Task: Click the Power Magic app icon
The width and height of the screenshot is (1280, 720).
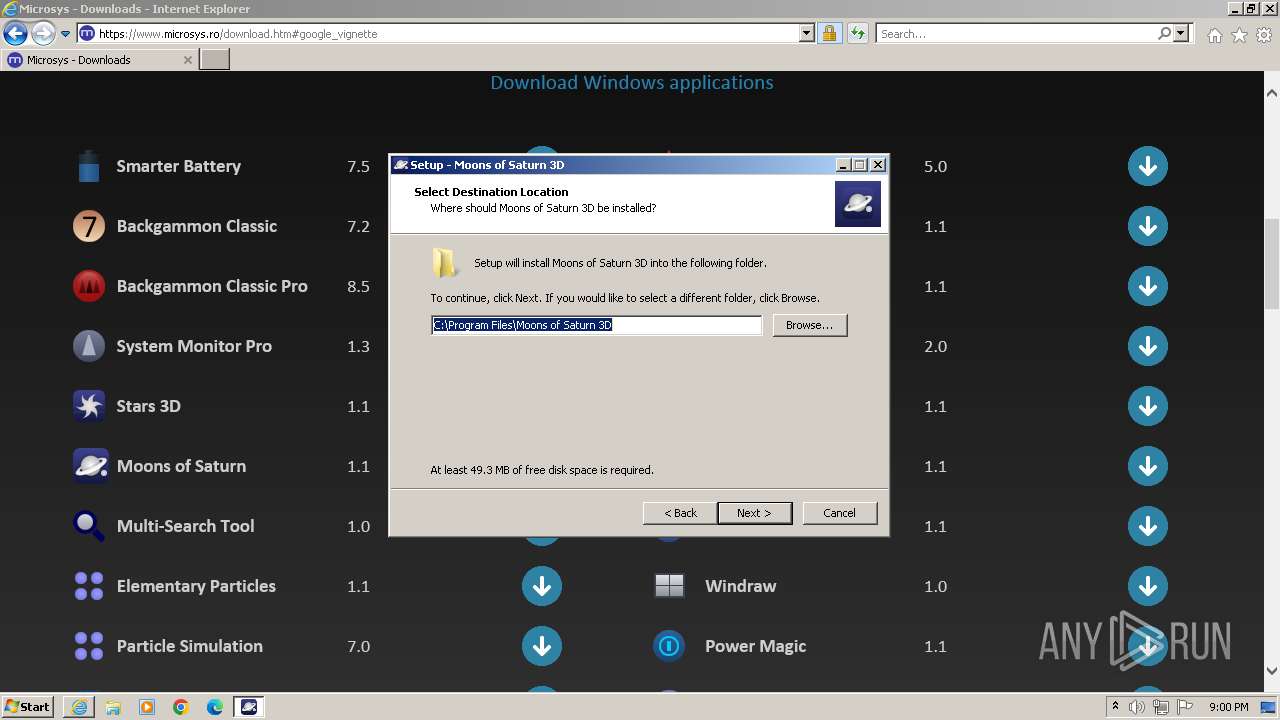Action: (669, 646)
